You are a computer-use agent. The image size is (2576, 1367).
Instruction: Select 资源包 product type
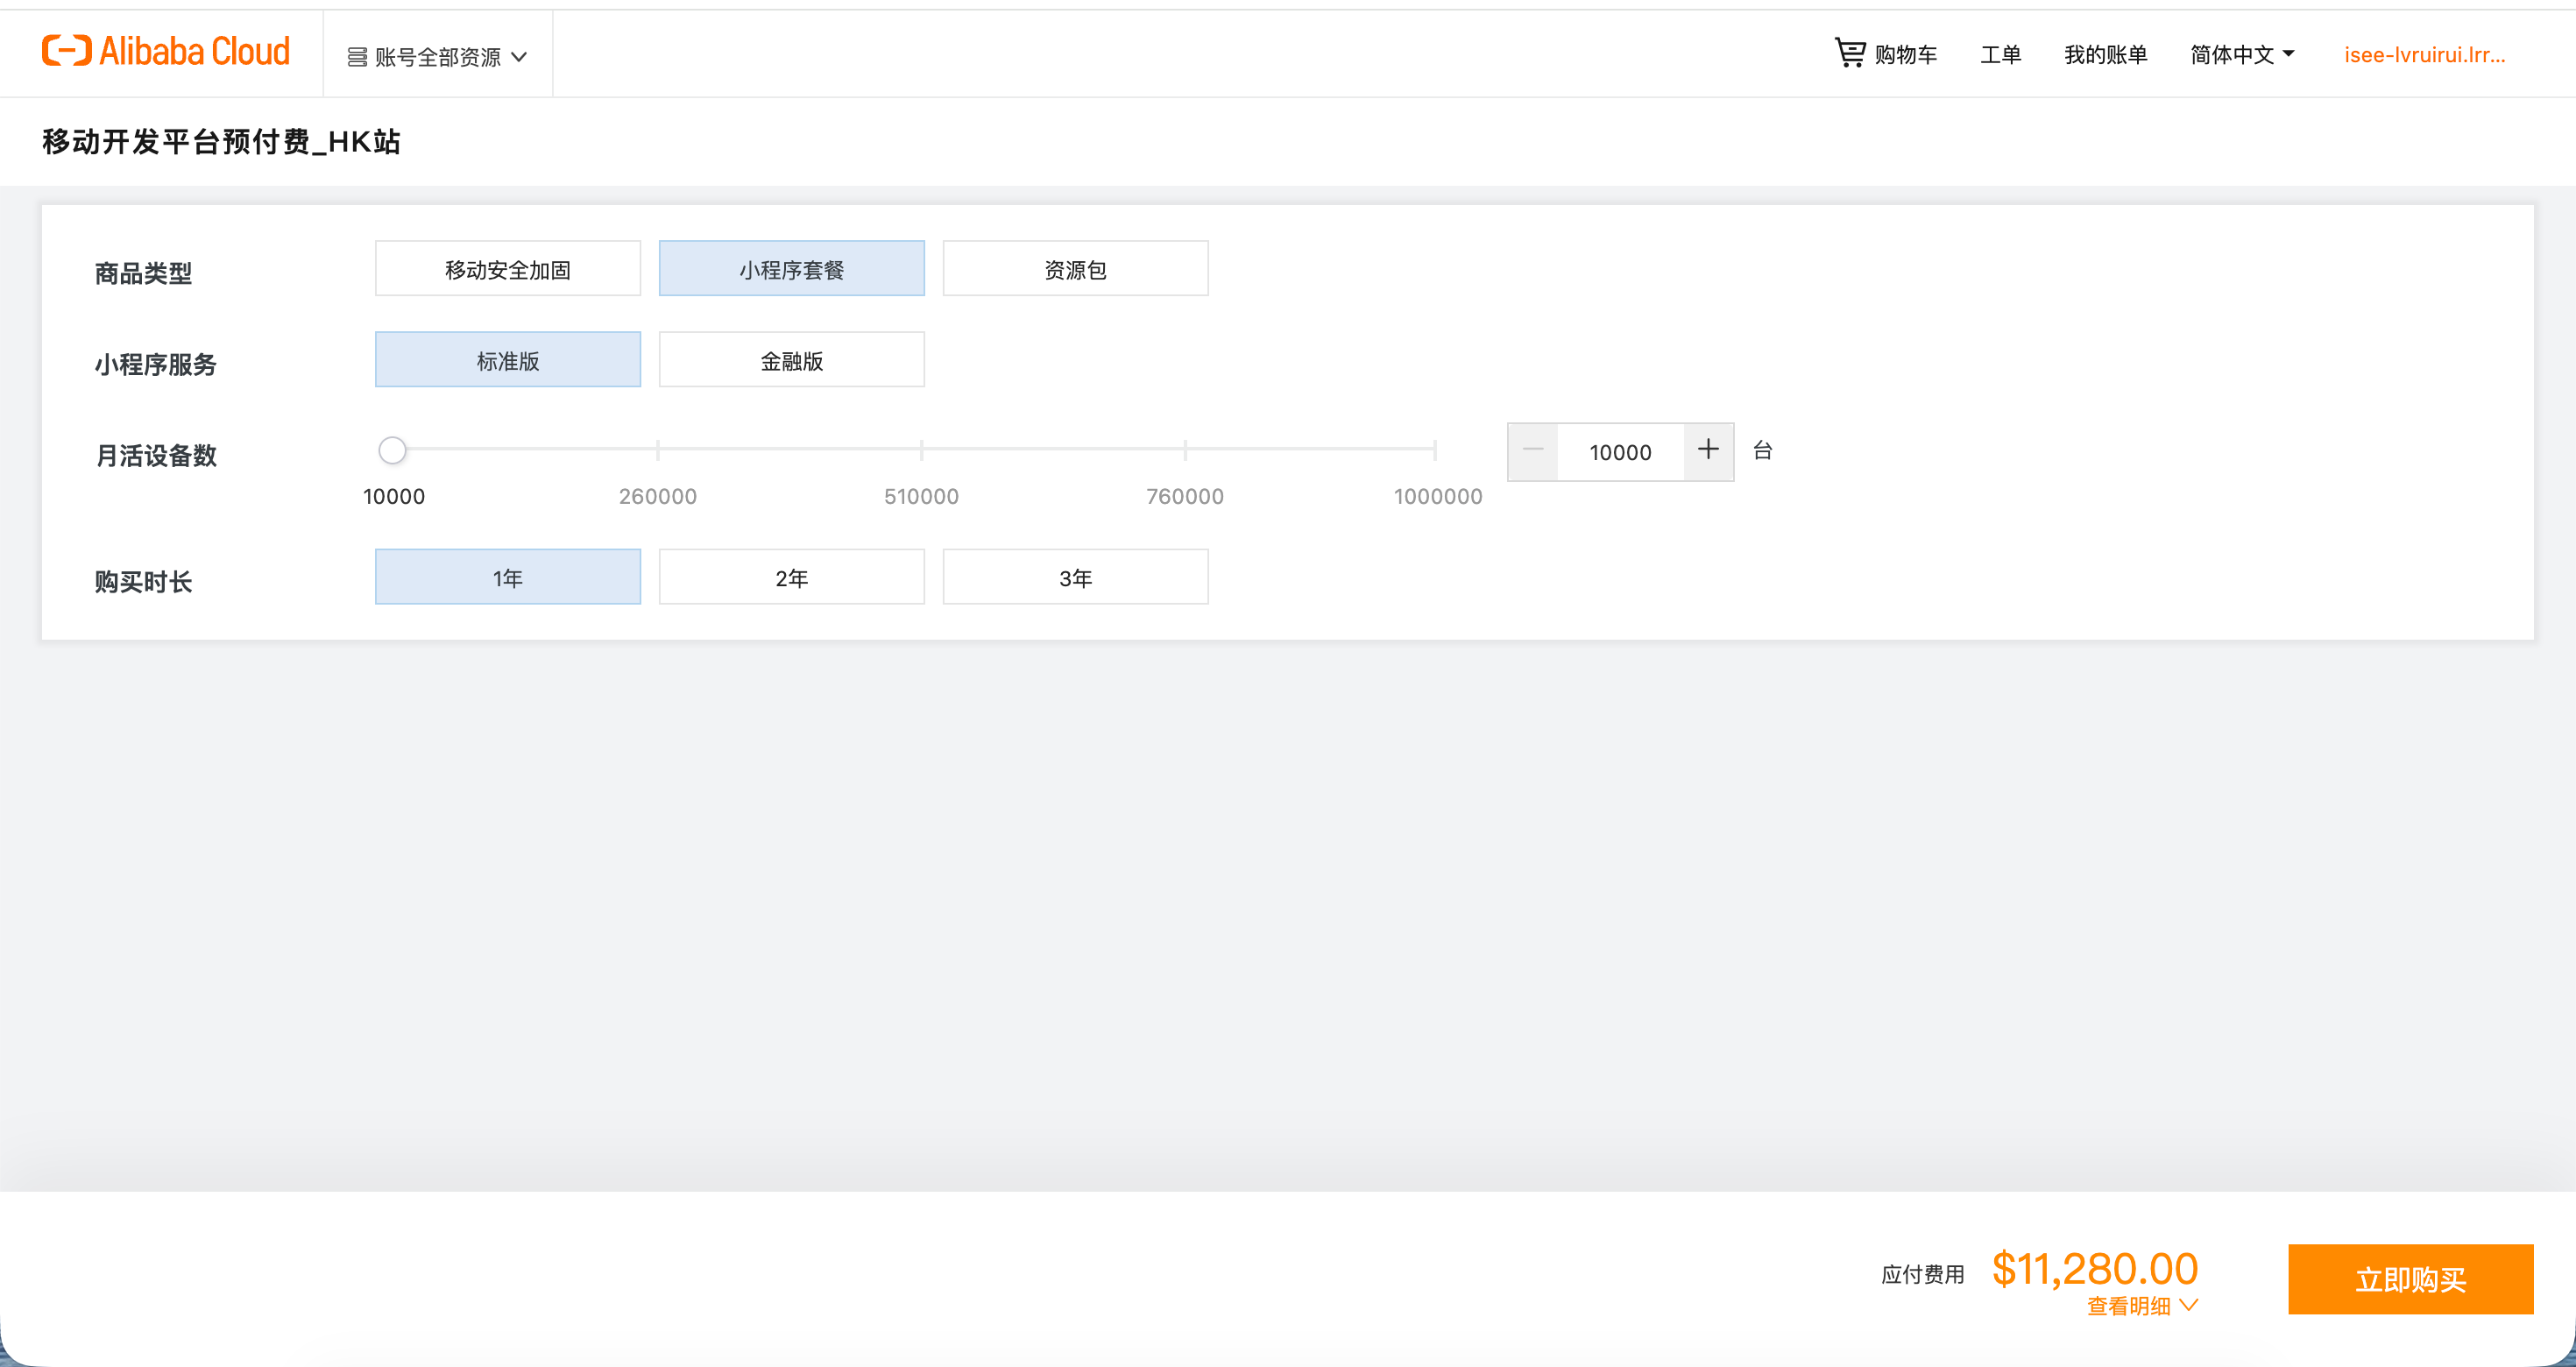pyautogui.click(x=1074, y=269)
